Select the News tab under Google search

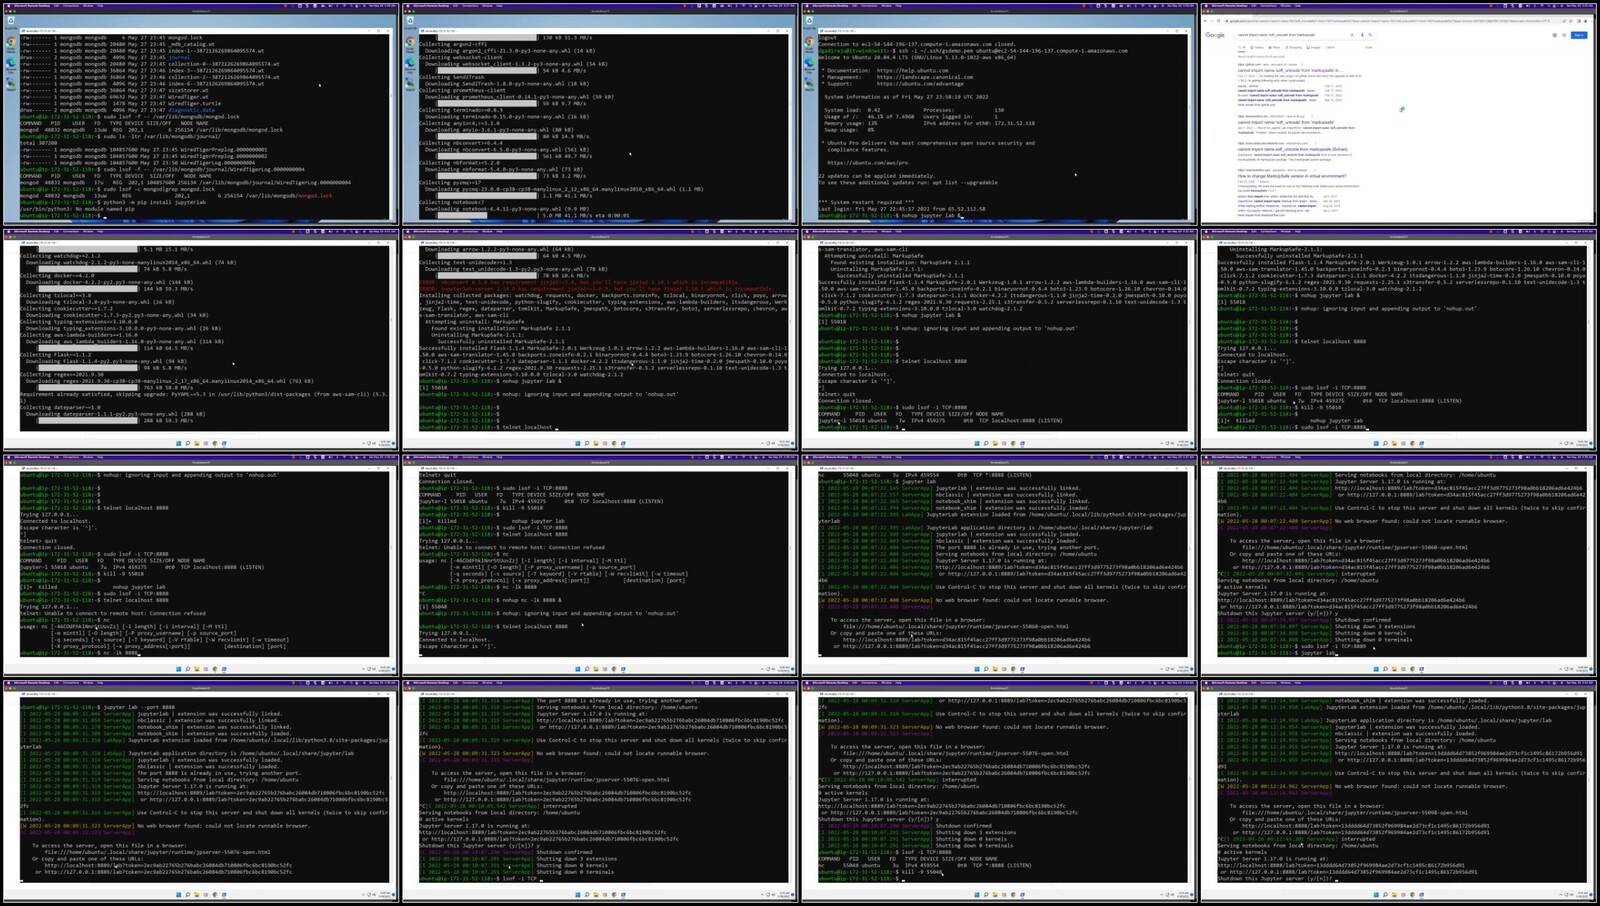[1274, 47]
